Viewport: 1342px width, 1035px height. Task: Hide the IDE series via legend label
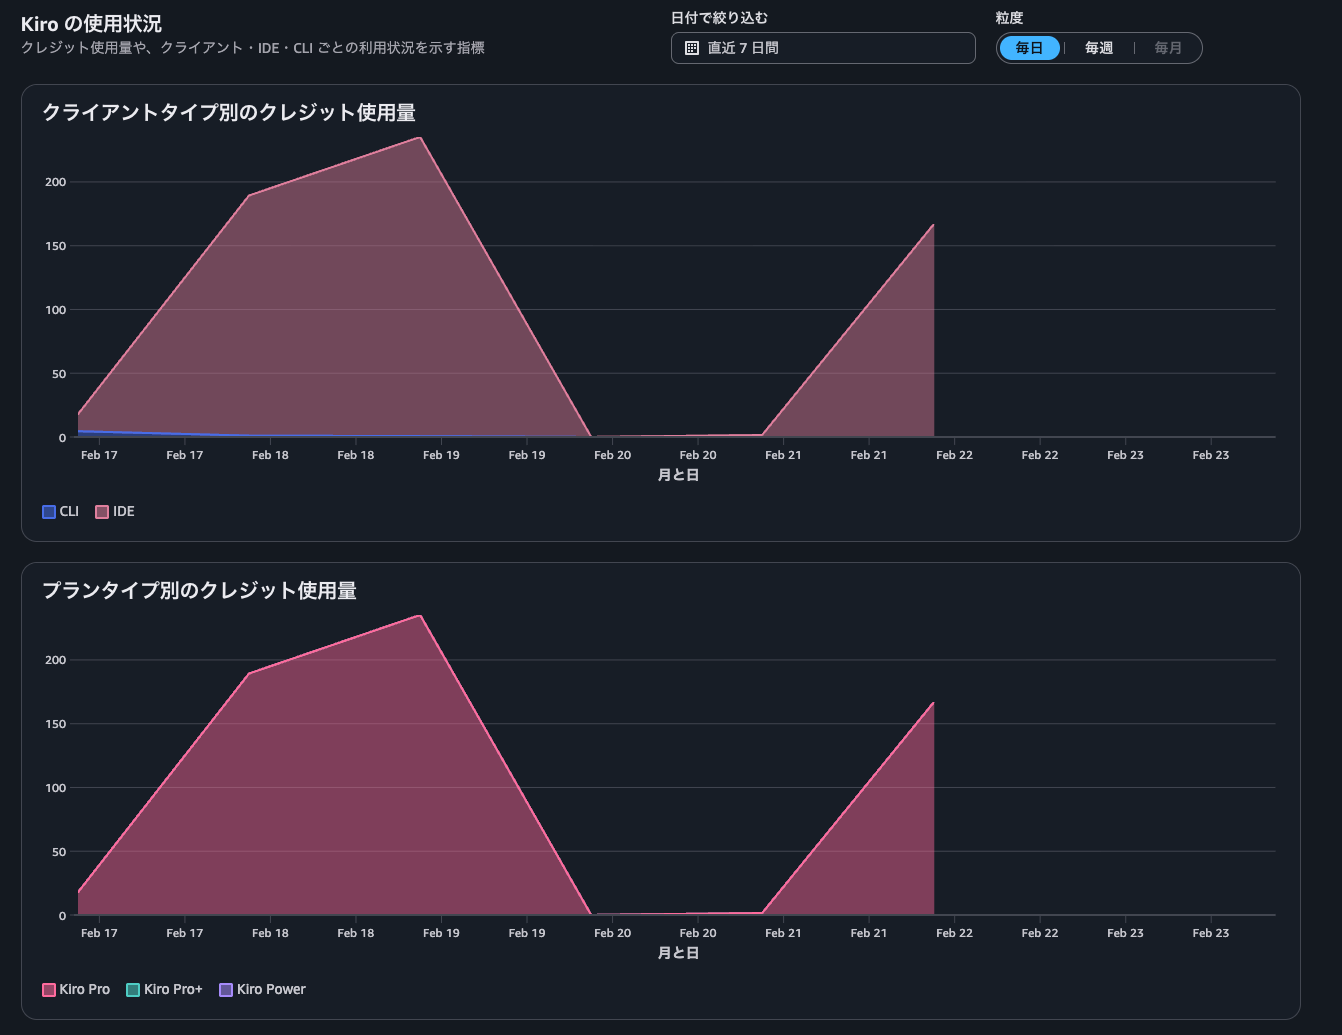coord(124,511)
